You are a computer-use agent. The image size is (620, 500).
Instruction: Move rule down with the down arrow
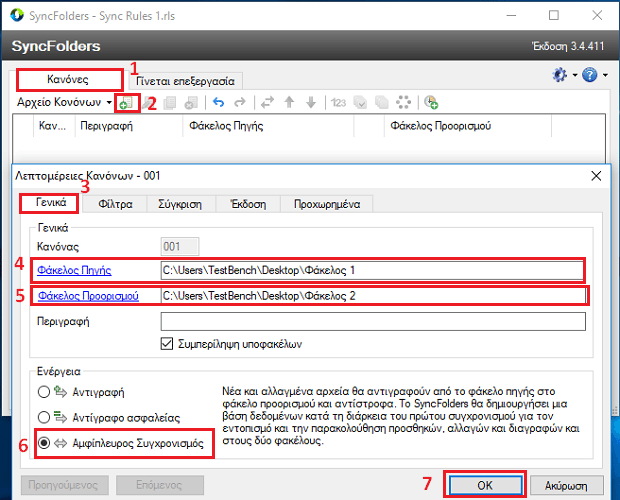click(x=311, y=102)
